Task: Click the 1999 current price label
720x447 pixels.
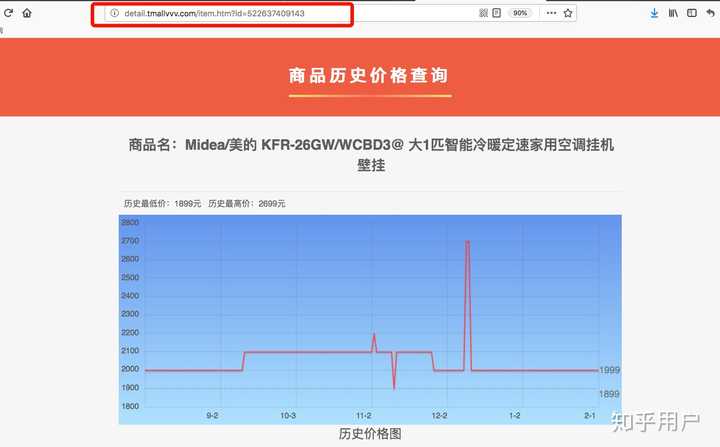Action: click(x=609, y=370)
